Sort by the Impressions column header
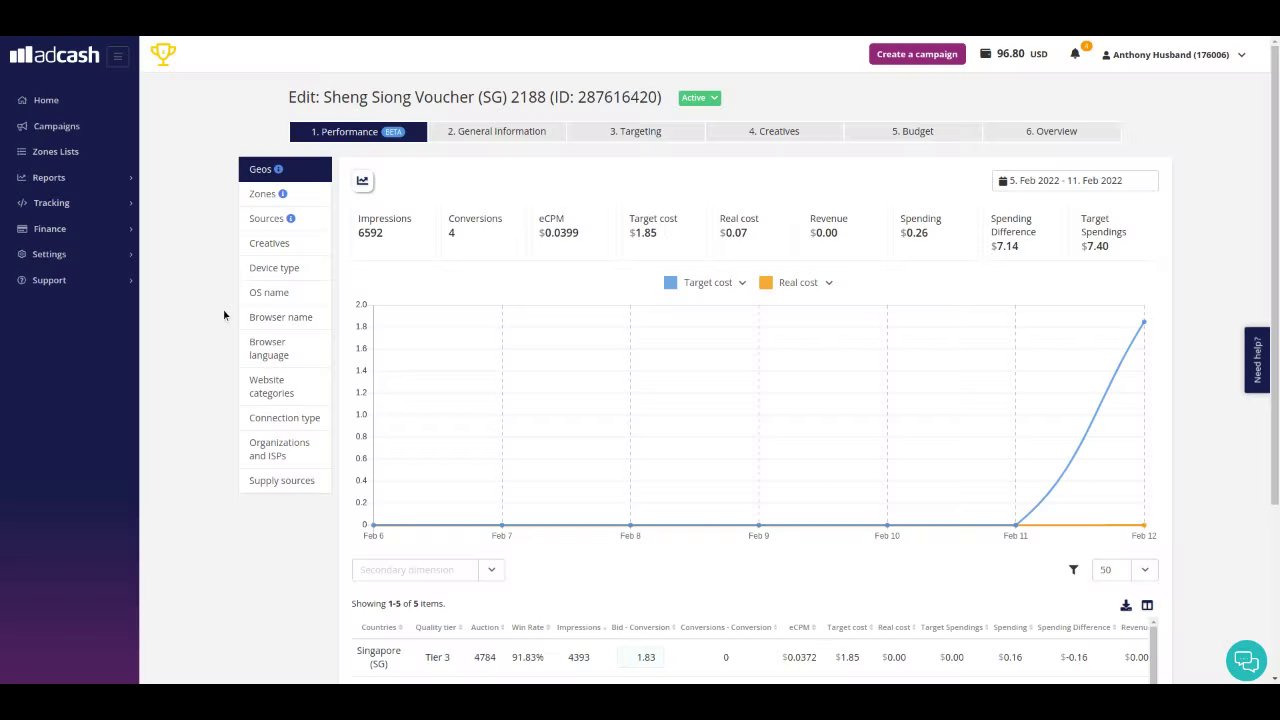The width and height of the screenshot is (1280, 720). [580, 628]
